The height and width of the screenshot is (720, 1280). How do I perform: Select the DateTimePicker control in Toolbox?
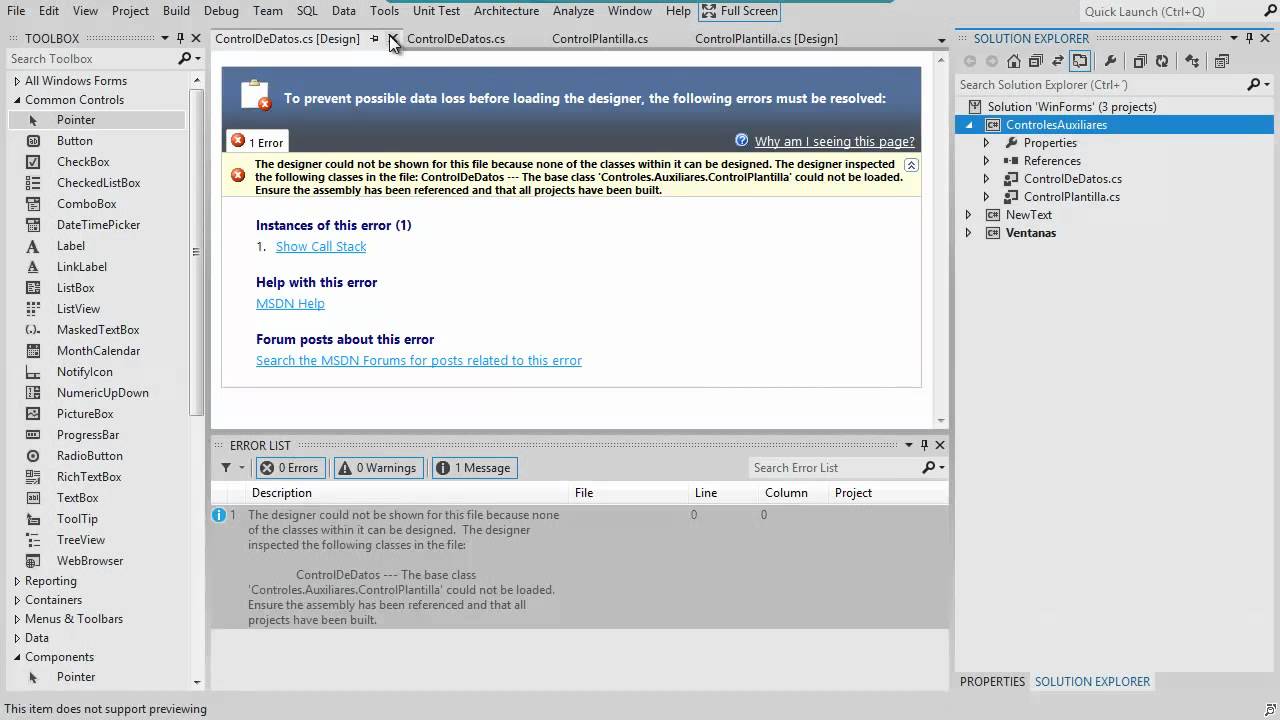point(96,225)
